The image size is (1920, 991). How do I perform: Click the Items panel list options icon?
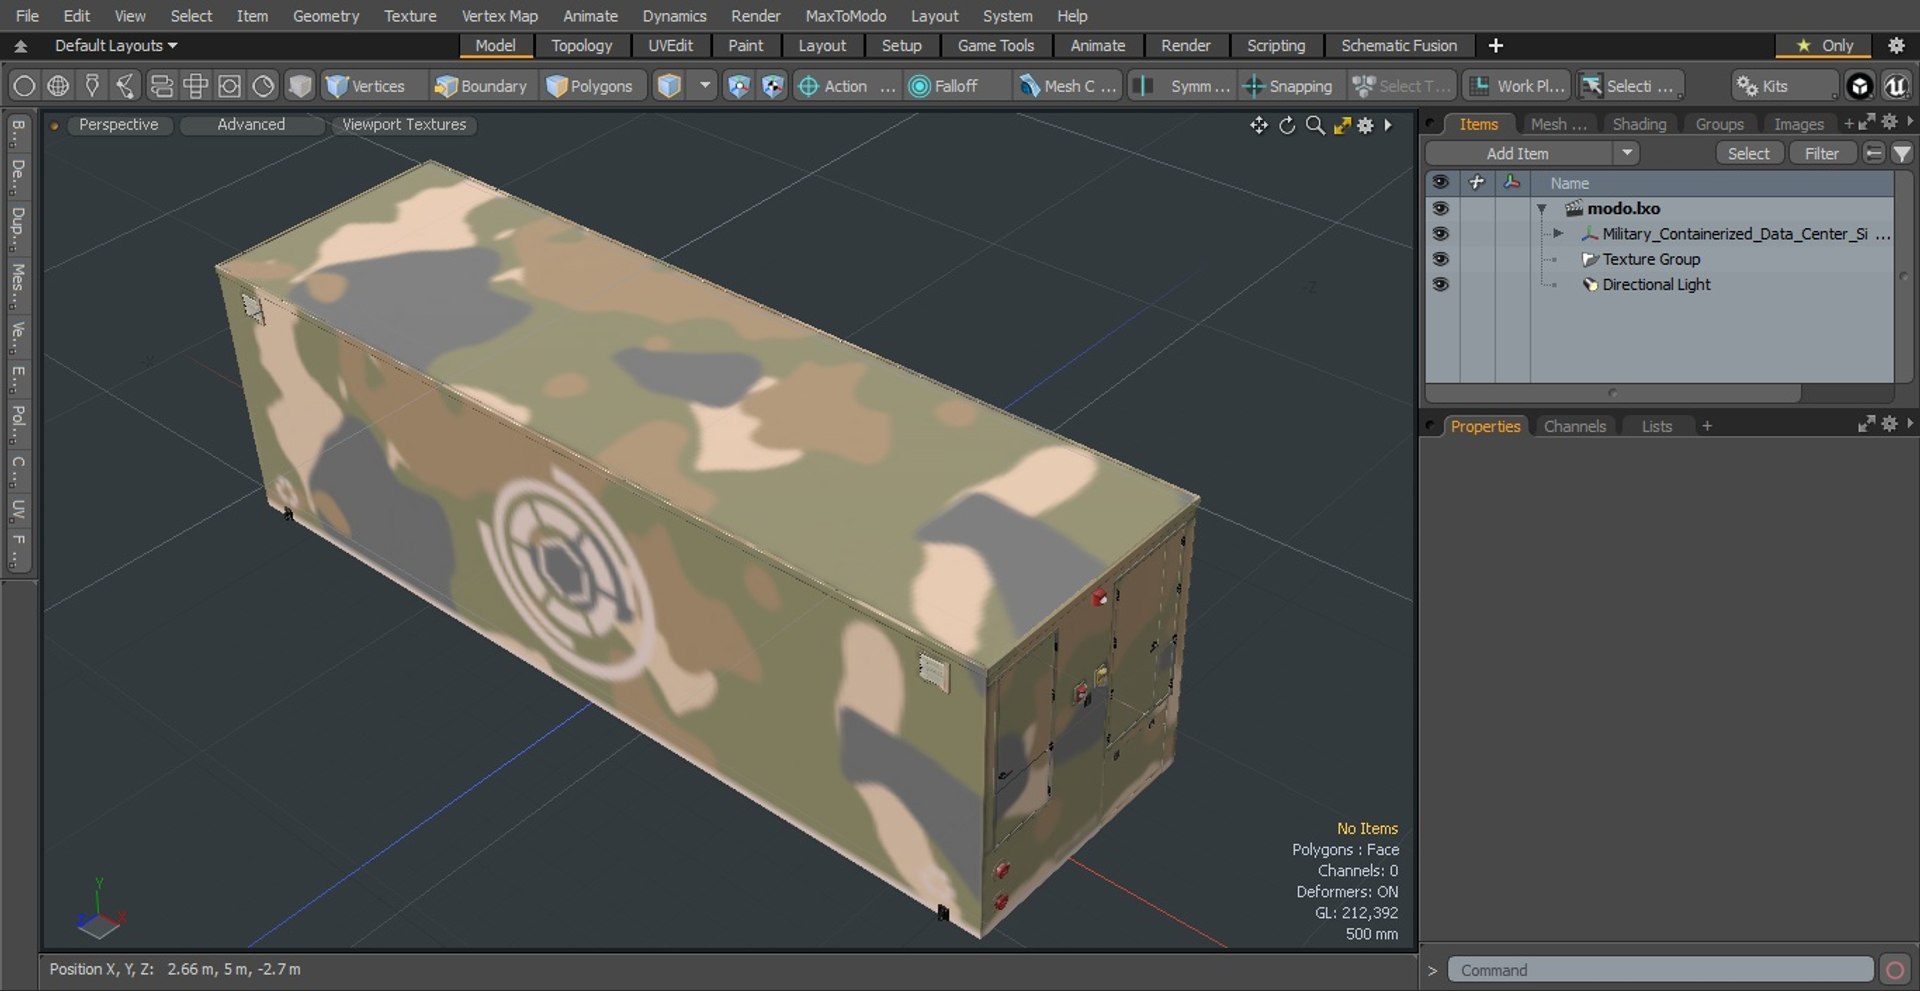pyautogui.click(x=1875, y=153)
